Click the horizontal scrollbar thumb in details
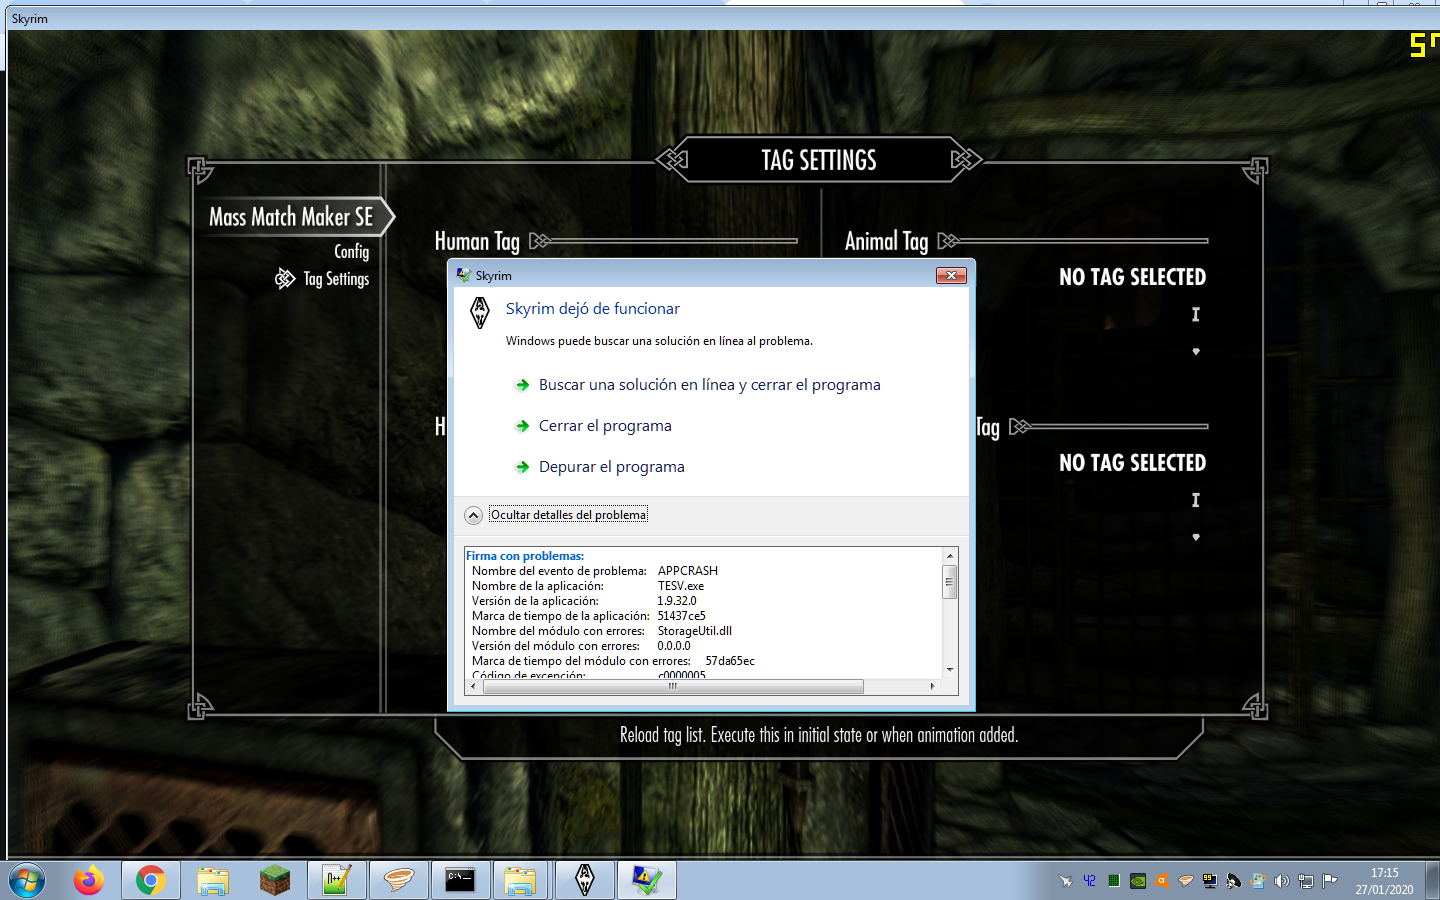The image size is (1440, 900). 673,687
